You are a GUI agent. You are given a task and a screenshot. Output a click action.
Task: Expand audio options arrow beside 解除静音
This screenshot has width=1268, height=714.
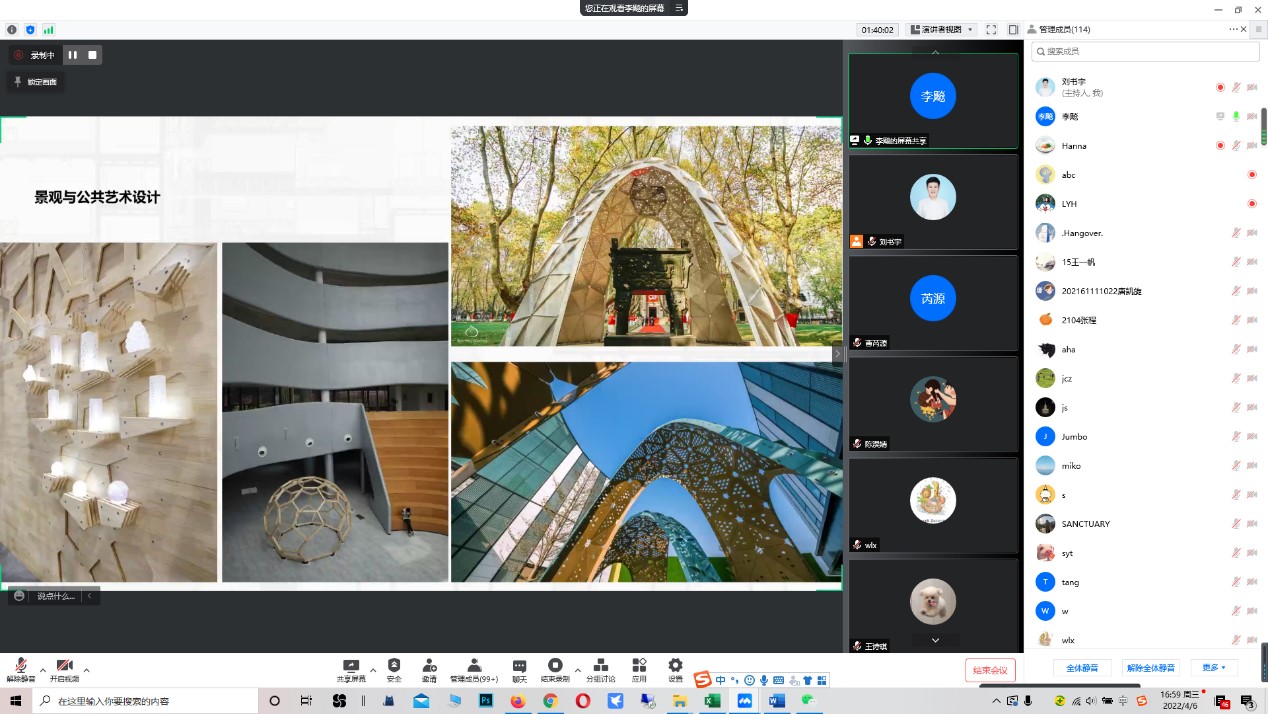point(42,669)
